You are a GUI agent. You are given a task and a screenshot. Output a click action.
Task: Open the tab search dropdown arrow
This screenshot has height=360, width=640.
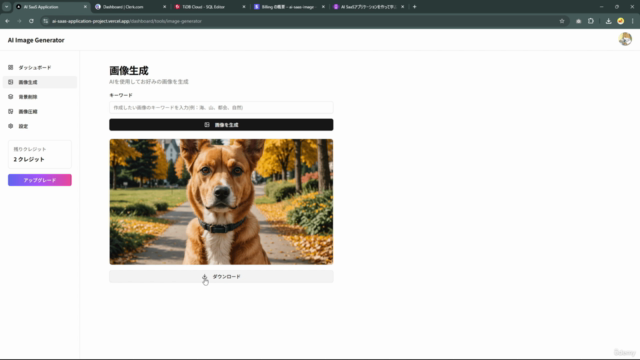click(x=7, y=7)
